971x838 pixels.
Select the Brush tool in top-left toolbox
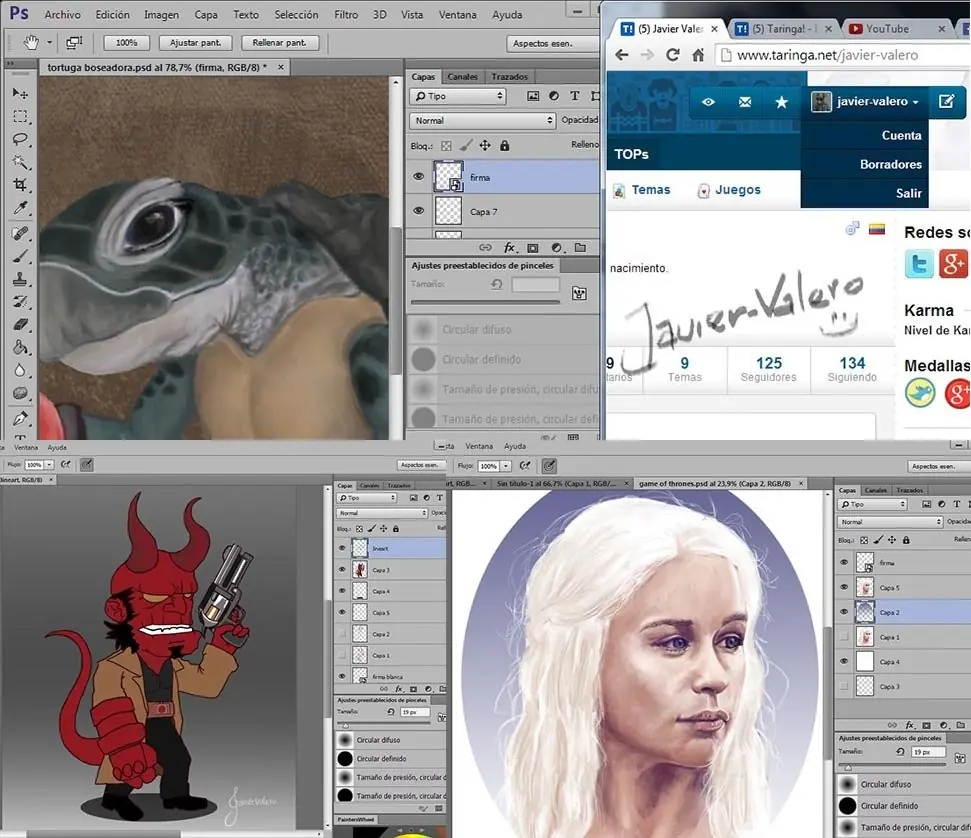20,256
